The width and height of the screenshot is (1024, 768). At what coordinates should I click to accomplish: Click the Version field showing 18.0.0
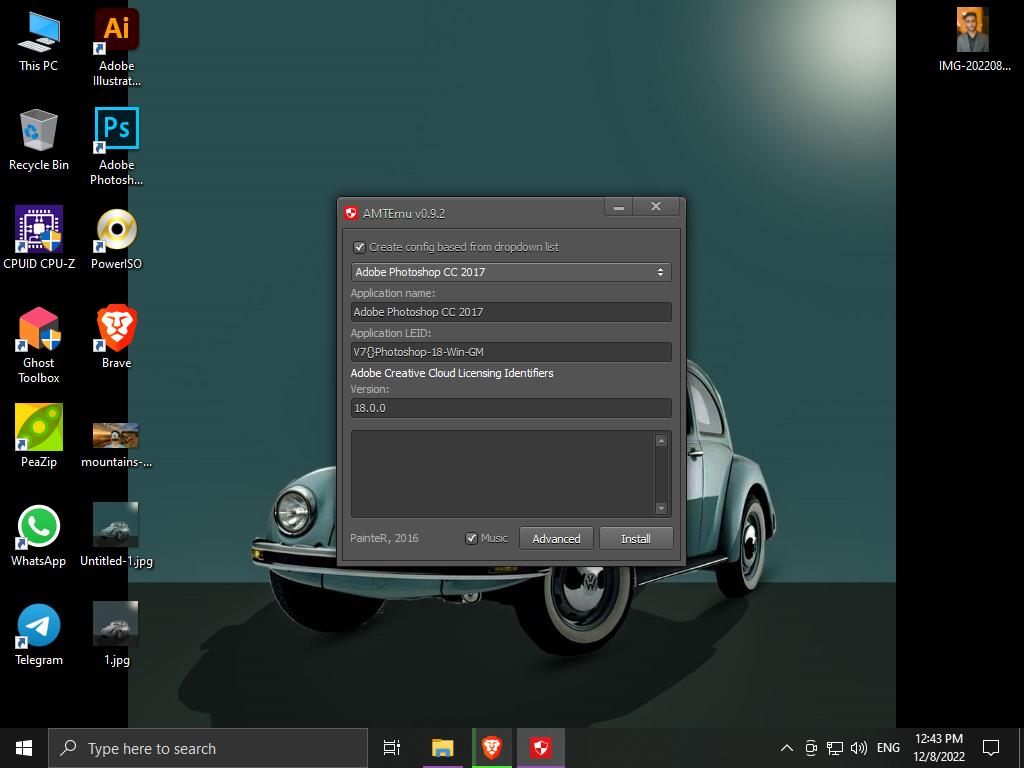pyautogui.click(x=510, y=408)
